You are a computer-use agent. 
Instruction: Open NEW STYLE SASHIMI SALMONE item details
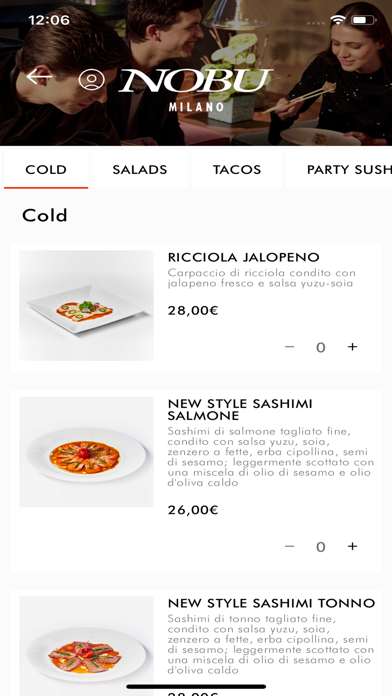pos(240,410)
